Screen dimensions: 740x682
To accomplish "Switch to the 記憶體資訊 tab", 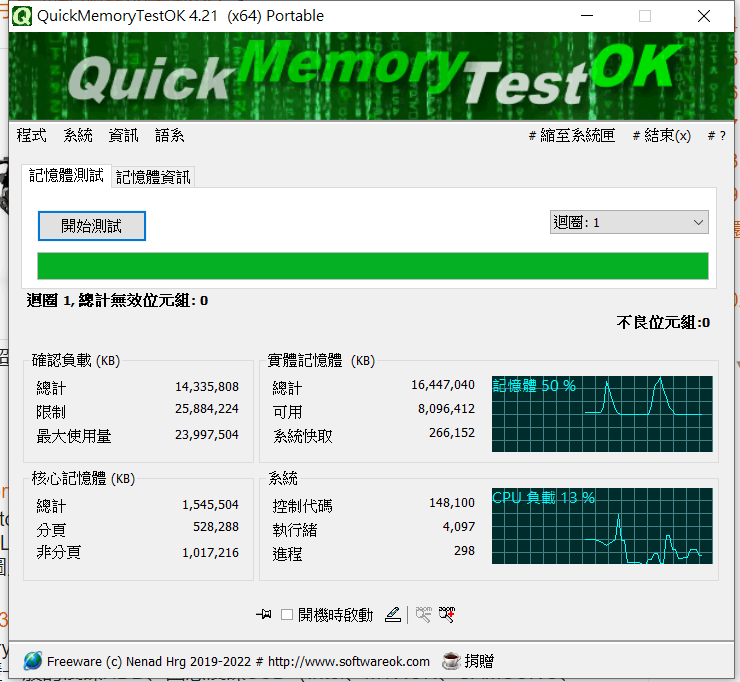I will tap(153, 177).
